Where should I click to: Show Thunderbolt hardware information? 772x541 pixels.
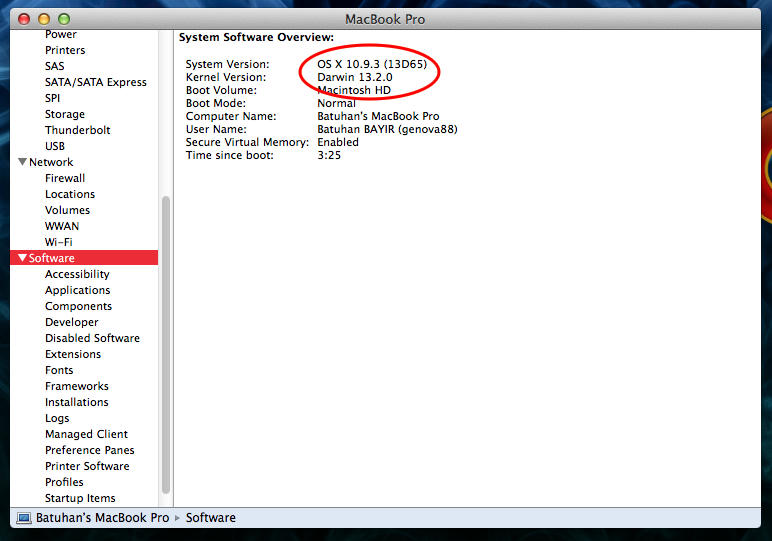tap(77, 130)
